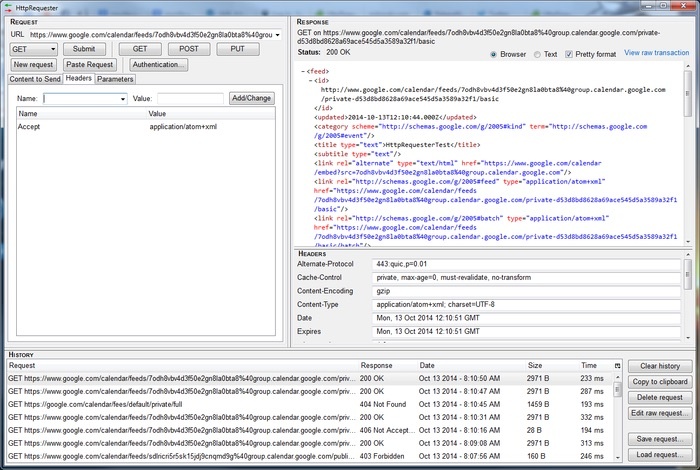
Task: Click the PUT button
Action: tap(238, 49)
